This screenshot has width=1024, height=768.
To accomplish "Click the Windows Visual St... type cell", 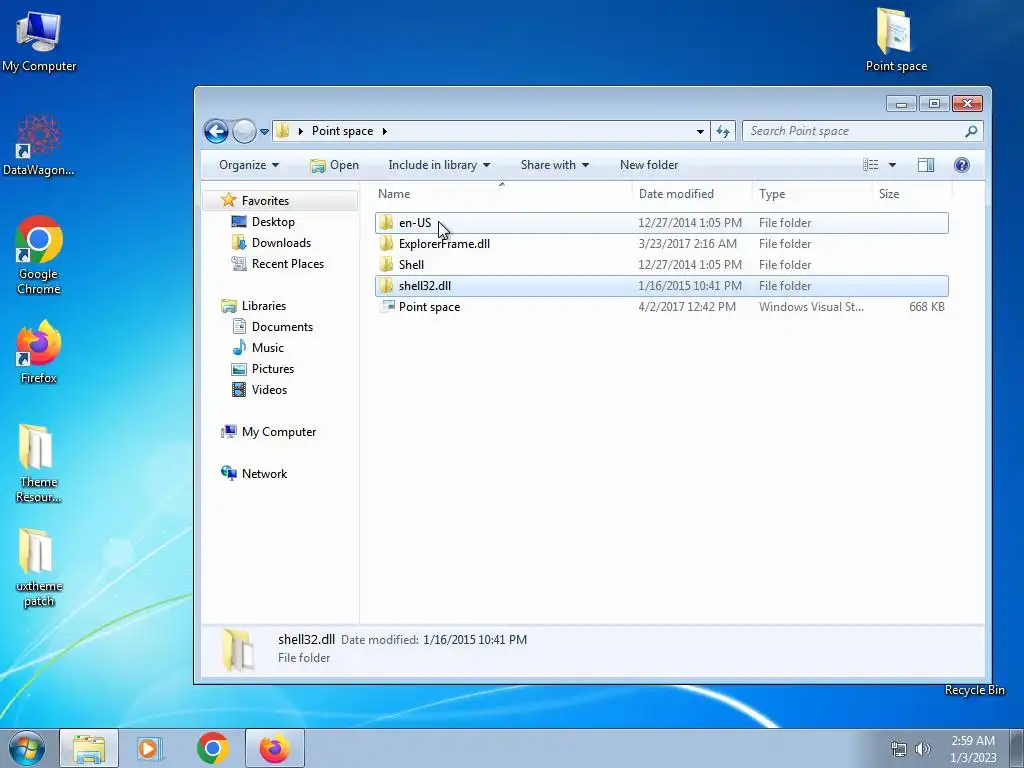I will tap(811, 306).
